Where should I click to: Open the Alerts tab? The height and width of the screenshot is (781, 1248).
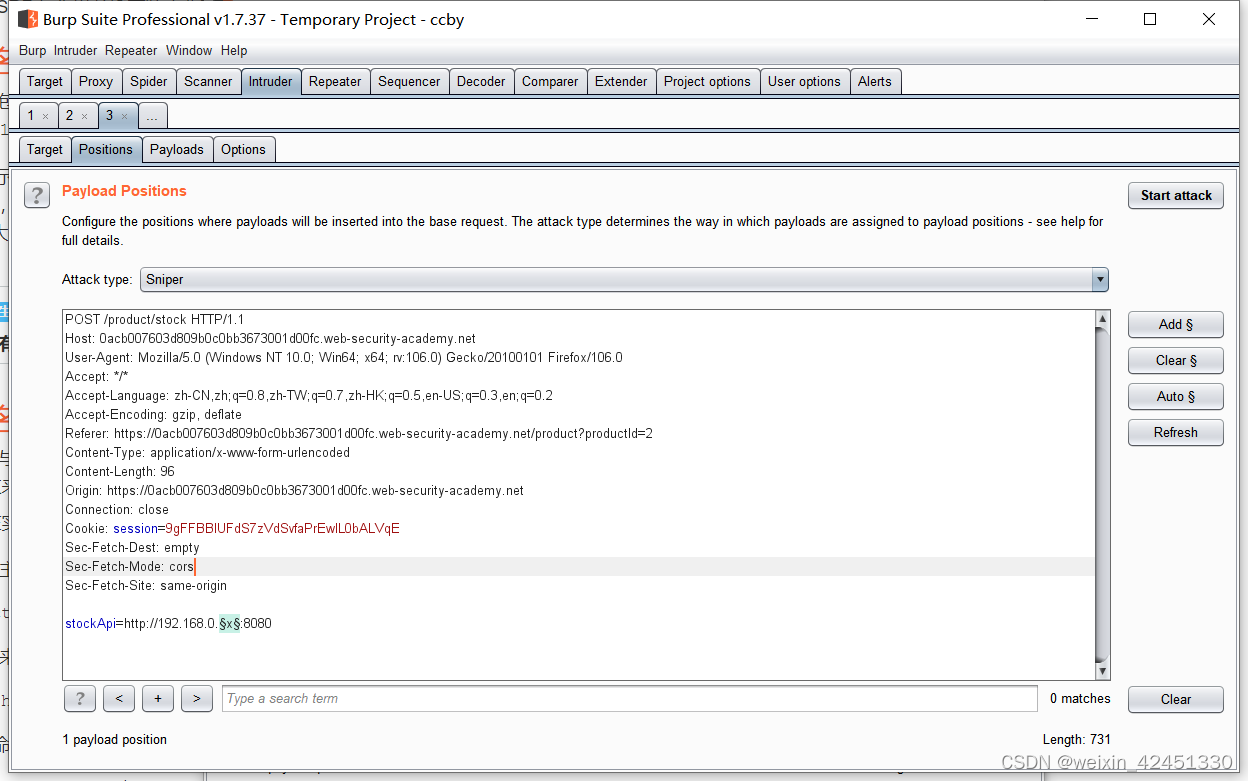tap(875, 82)
